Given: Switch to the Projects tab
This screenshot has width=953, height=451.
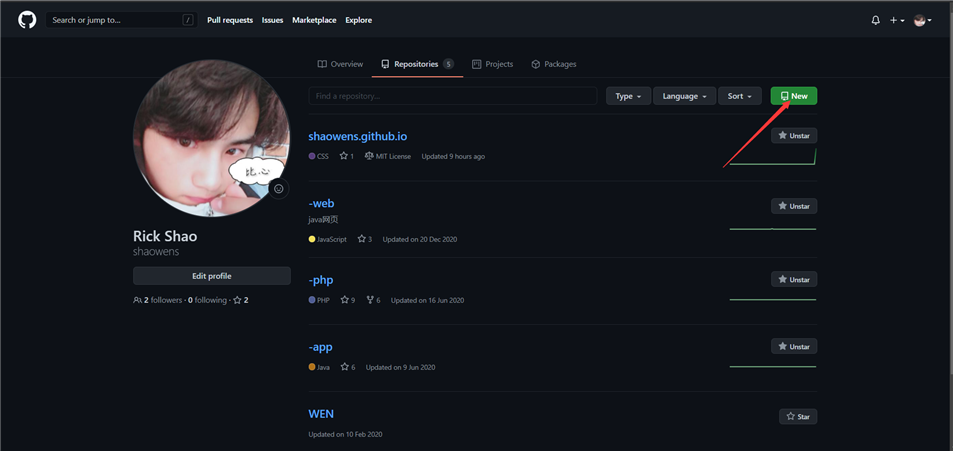Looking at the screenshot, I should point(492,64).
